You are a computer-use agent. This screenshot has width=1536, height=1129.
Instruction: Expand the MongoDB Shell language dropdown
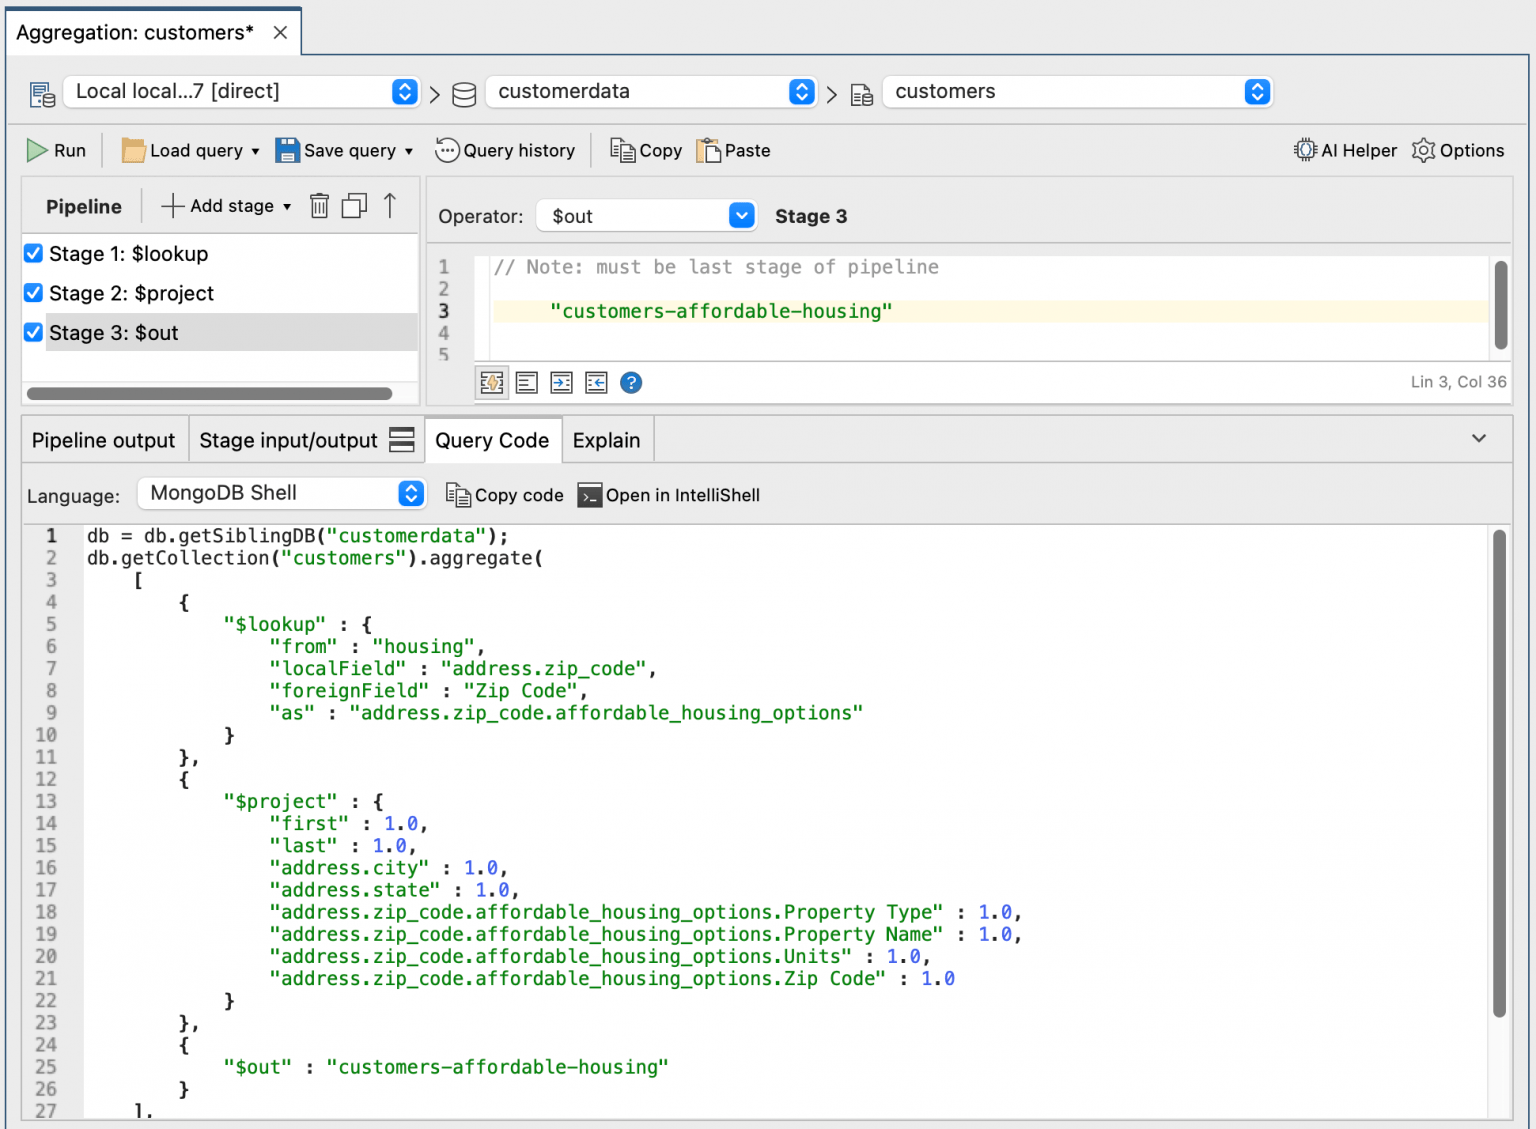pyautogui.click(x=283, y=493)
